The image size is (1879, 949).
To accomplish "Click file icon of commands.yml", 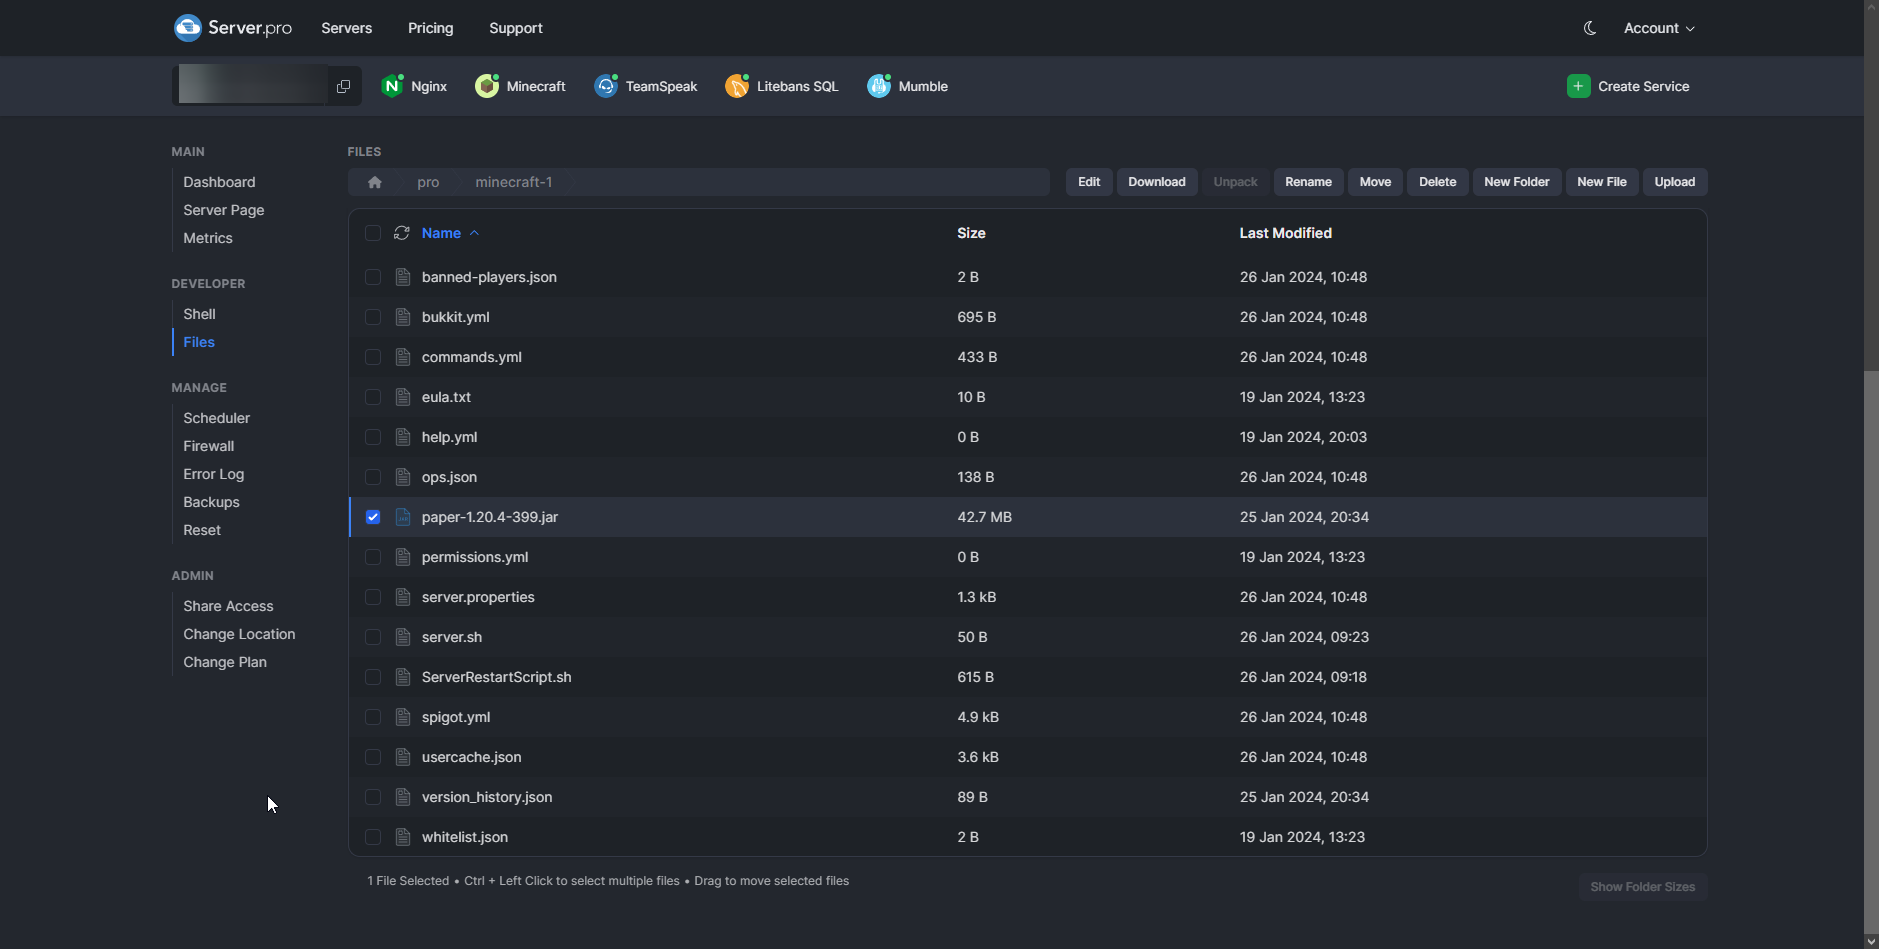I will pyautogui.click(x=403, y=357).
